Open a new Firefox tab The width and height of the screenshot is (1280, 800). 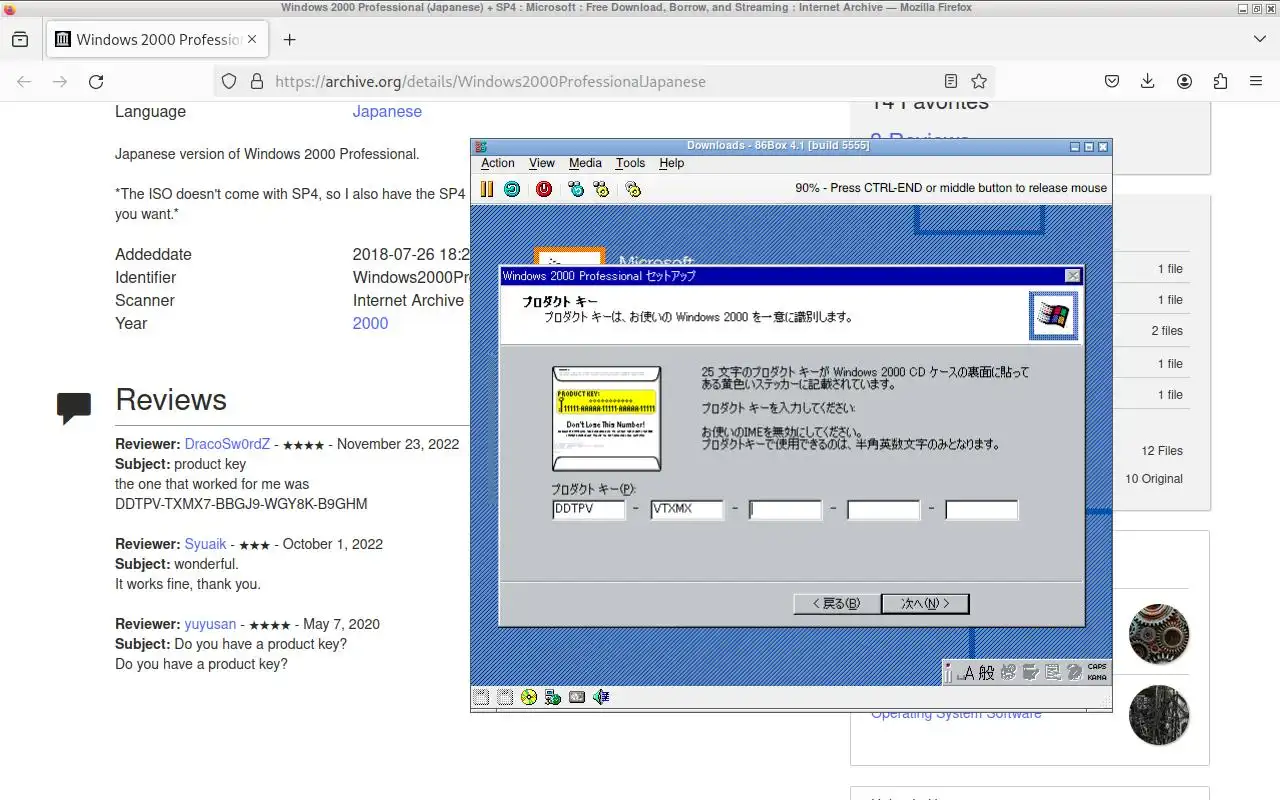coord(289,40)
